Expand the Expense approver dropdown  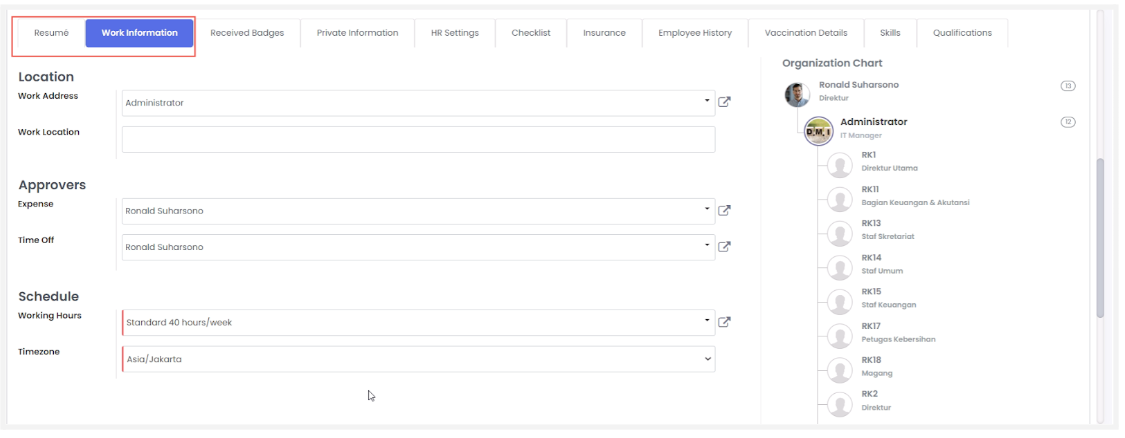pos(707,210)
